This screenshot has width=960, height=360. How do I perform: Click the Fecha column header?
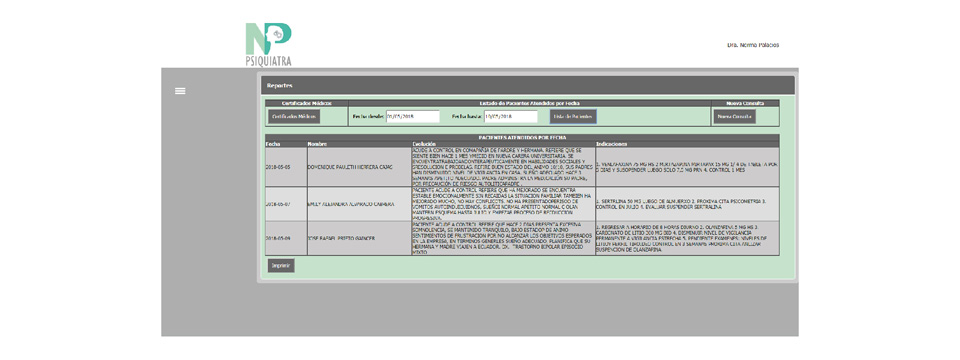272,144
